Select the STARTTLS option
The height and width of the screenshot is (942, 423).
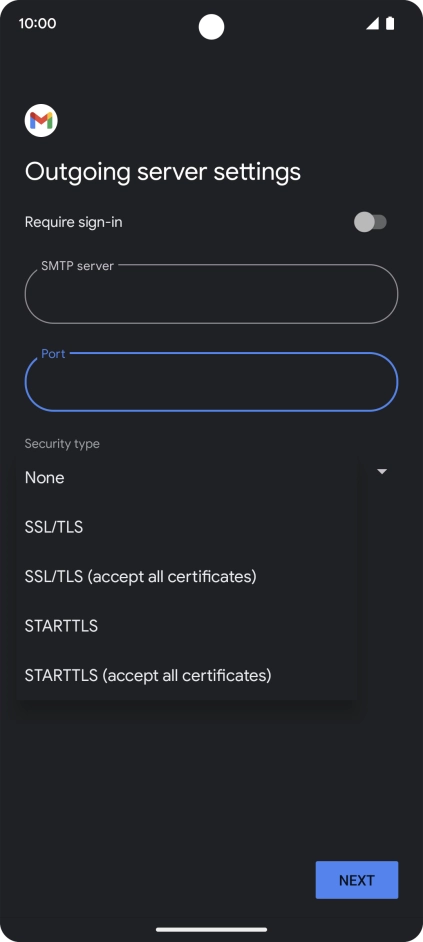(x=187, y=626)
